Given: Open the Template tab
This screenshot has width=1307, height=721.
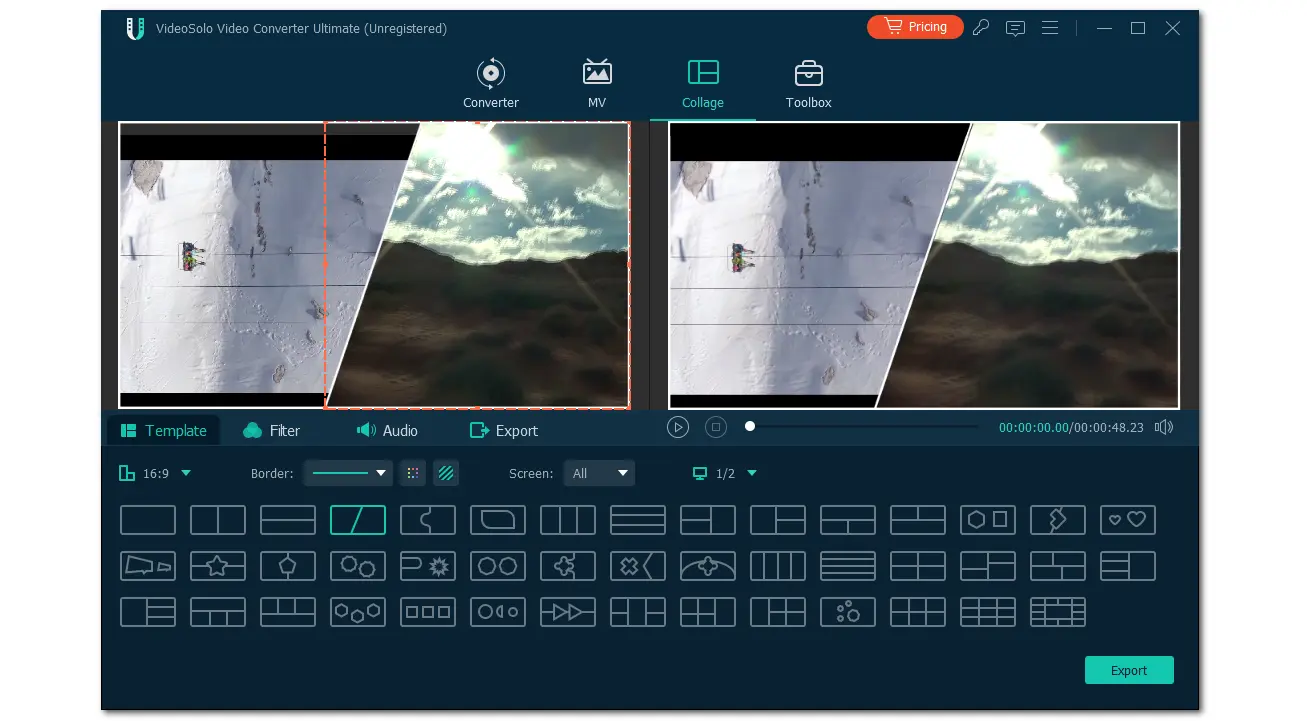Looking at the screenshot, I should 164,430.
